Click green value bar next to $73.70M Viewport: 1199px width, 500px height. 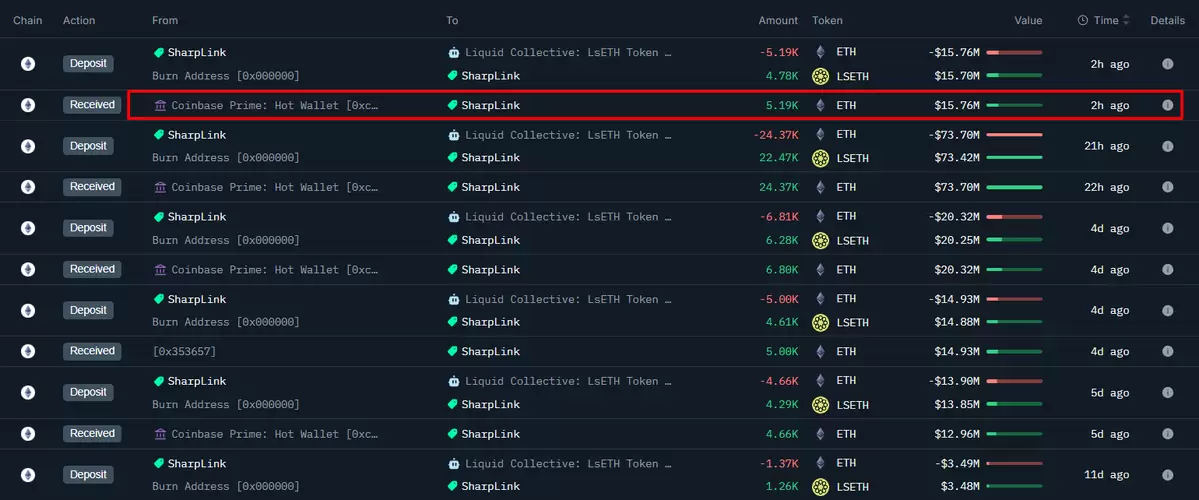[1014, 187]
